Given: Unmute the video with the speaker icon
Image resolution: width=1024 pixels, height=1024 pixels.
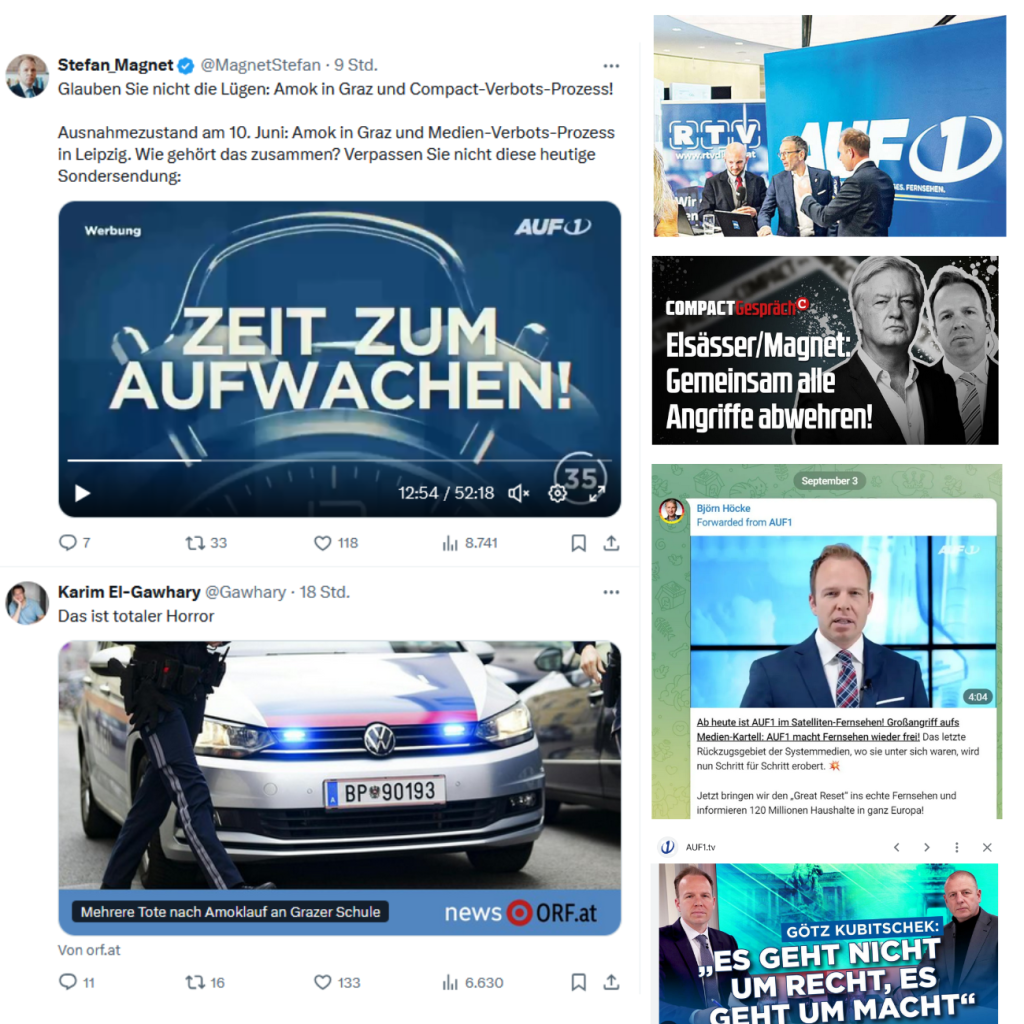Looking at the screenshot, I should [519, 494].
